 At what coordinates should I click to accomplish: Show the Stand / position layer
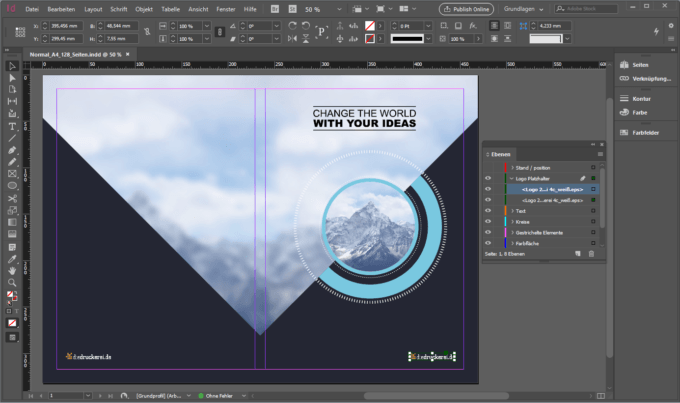[x=488, y=167]
